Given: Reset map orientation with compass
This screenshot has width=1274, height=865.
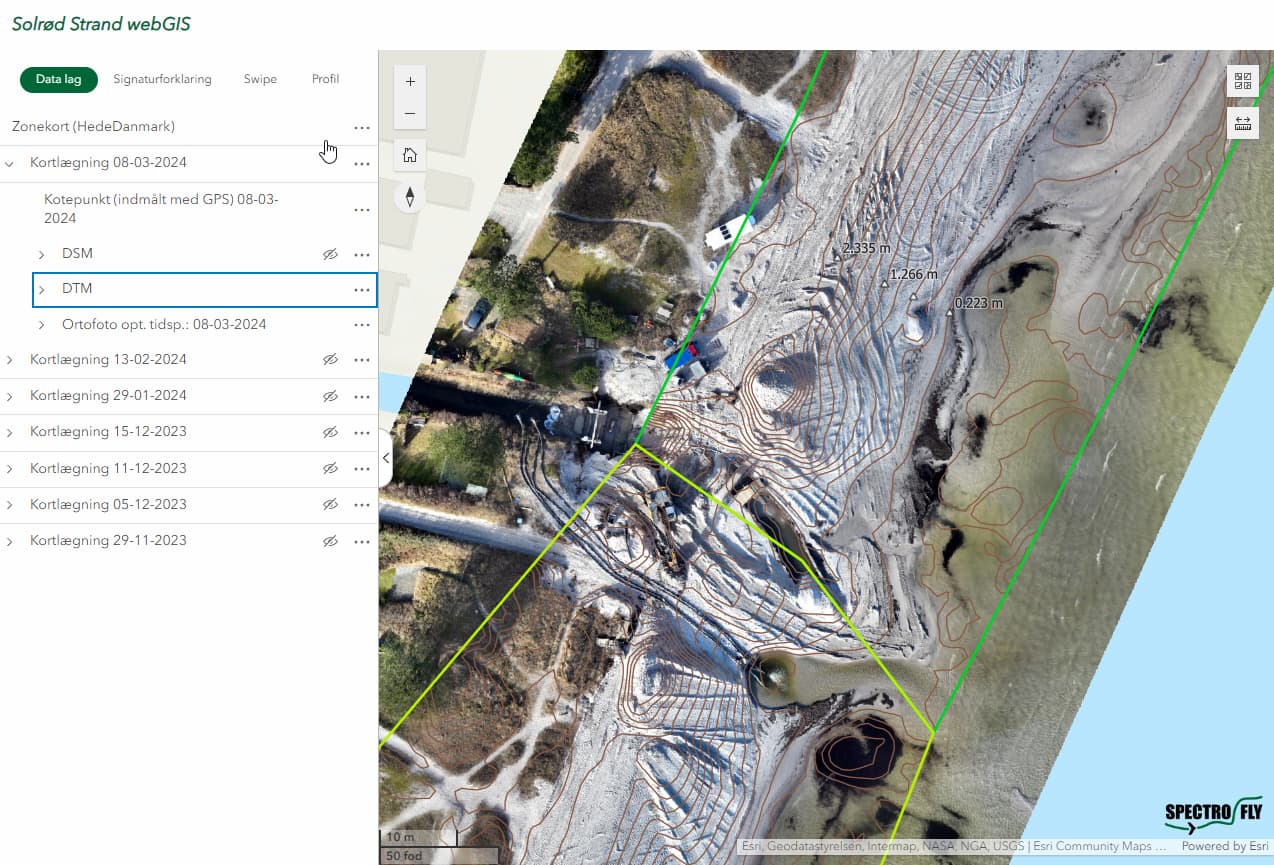Looking at the screenshot, I should (x=410, y=196).
